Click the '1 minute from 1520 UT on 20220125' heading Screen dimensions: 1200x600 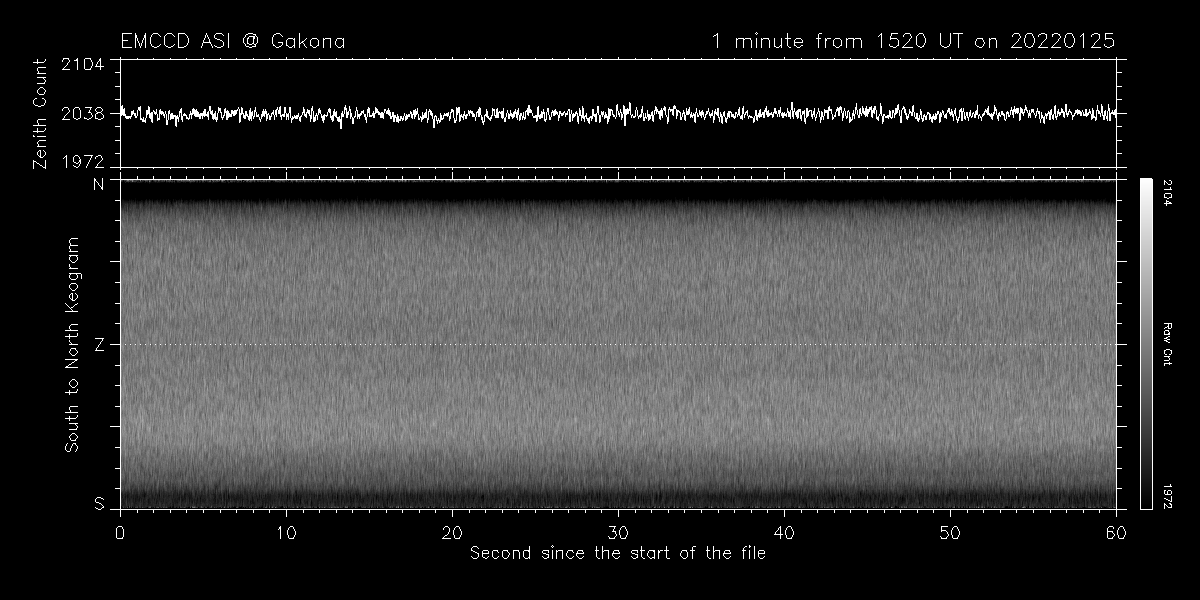coord(913,42)
